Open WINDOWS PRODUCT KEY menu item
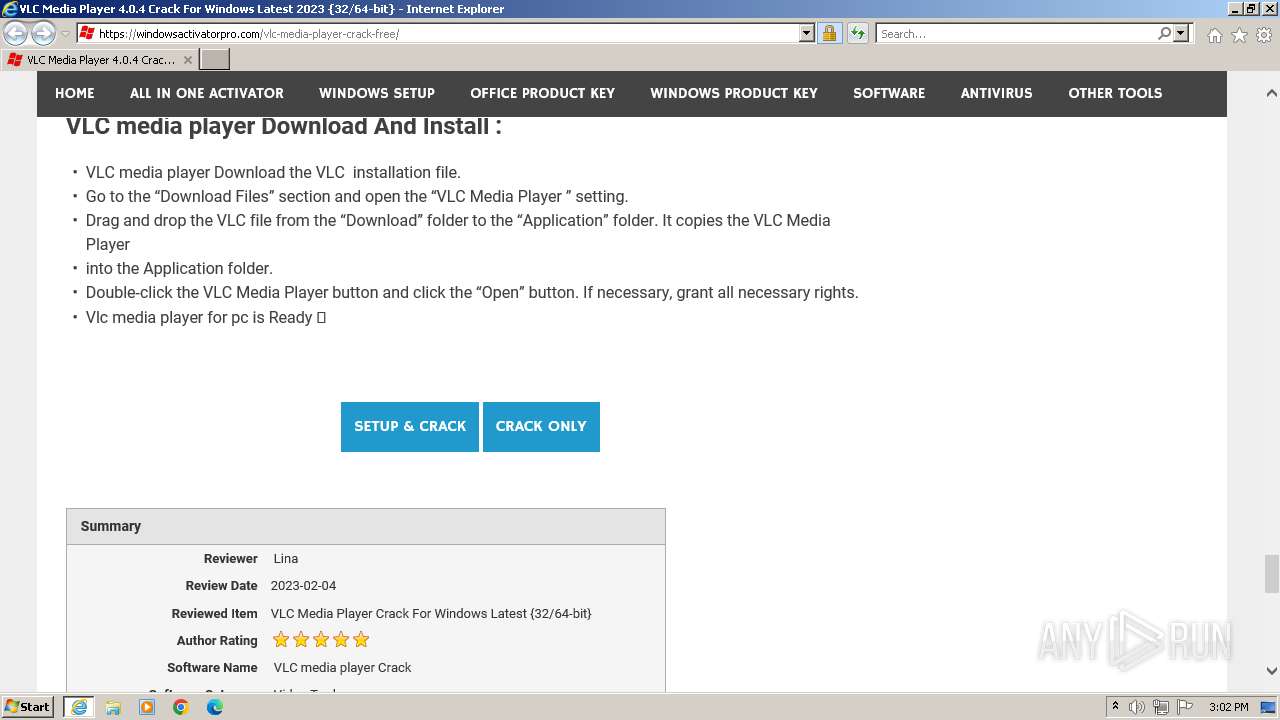Image resolution: width=1280 pixels, height=720 pixels. [x=734, y=93]
